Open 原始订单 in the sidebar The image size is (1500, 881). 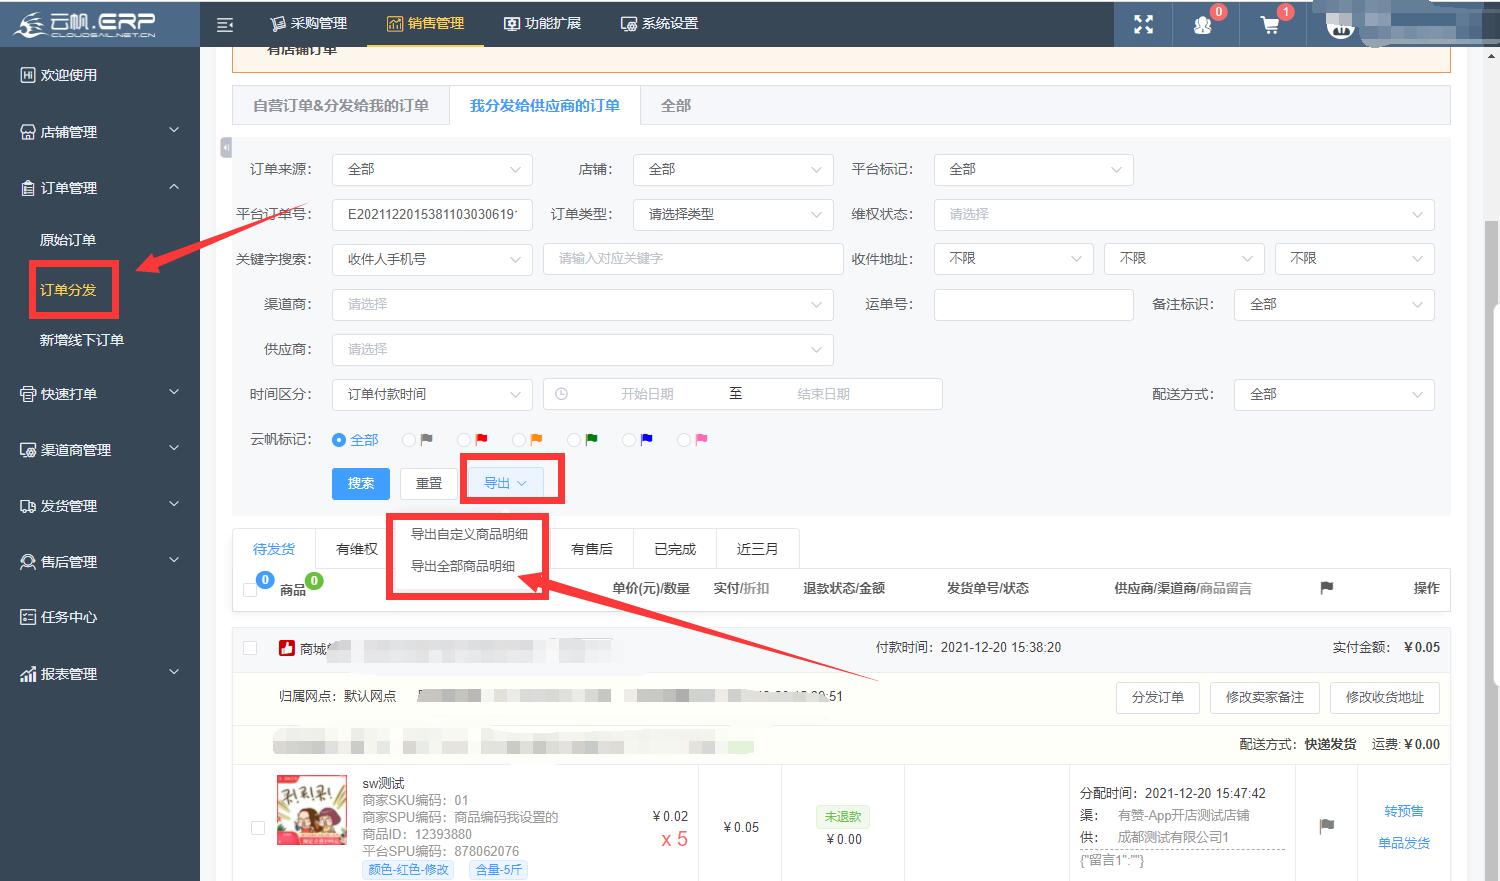pyautogui.click(x=68, y=240)
